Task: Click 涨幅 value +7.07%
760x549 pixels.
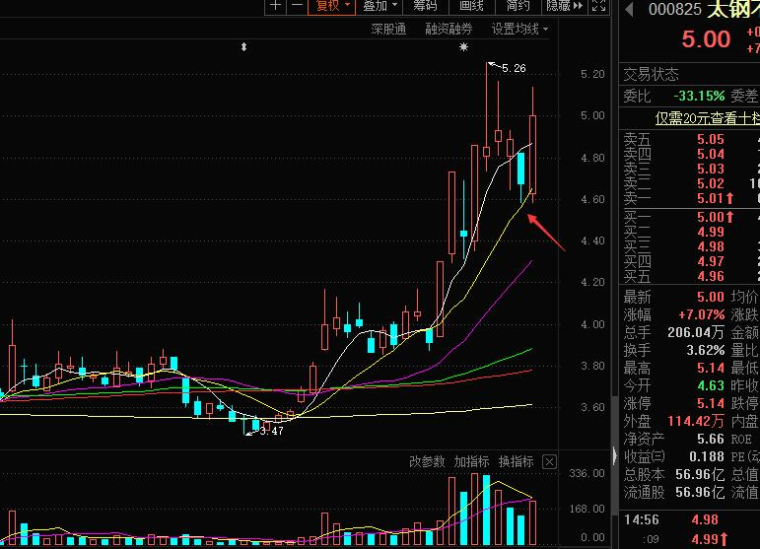Action: pyautogui.click(x=701, y=314)
